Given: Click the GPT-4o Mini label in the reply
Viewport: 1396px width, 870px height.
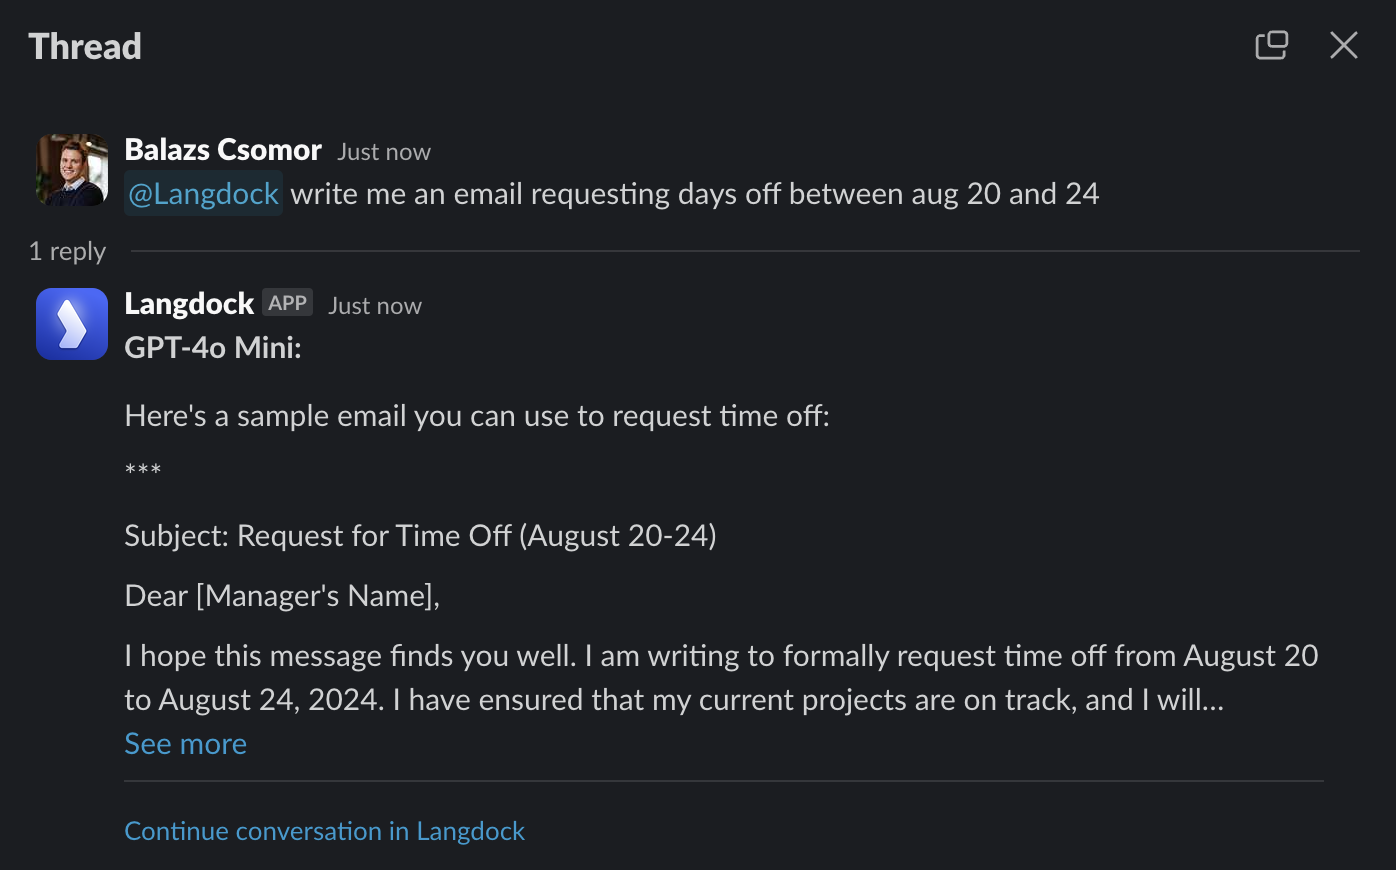Looking at the screenshot, I should [213, 348].
